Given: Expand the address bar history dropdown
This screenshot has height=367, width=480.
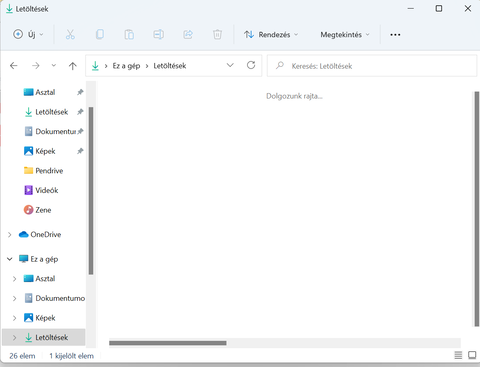Looking at the screenshot, I should pyautogui.click(x=230, y=65).
